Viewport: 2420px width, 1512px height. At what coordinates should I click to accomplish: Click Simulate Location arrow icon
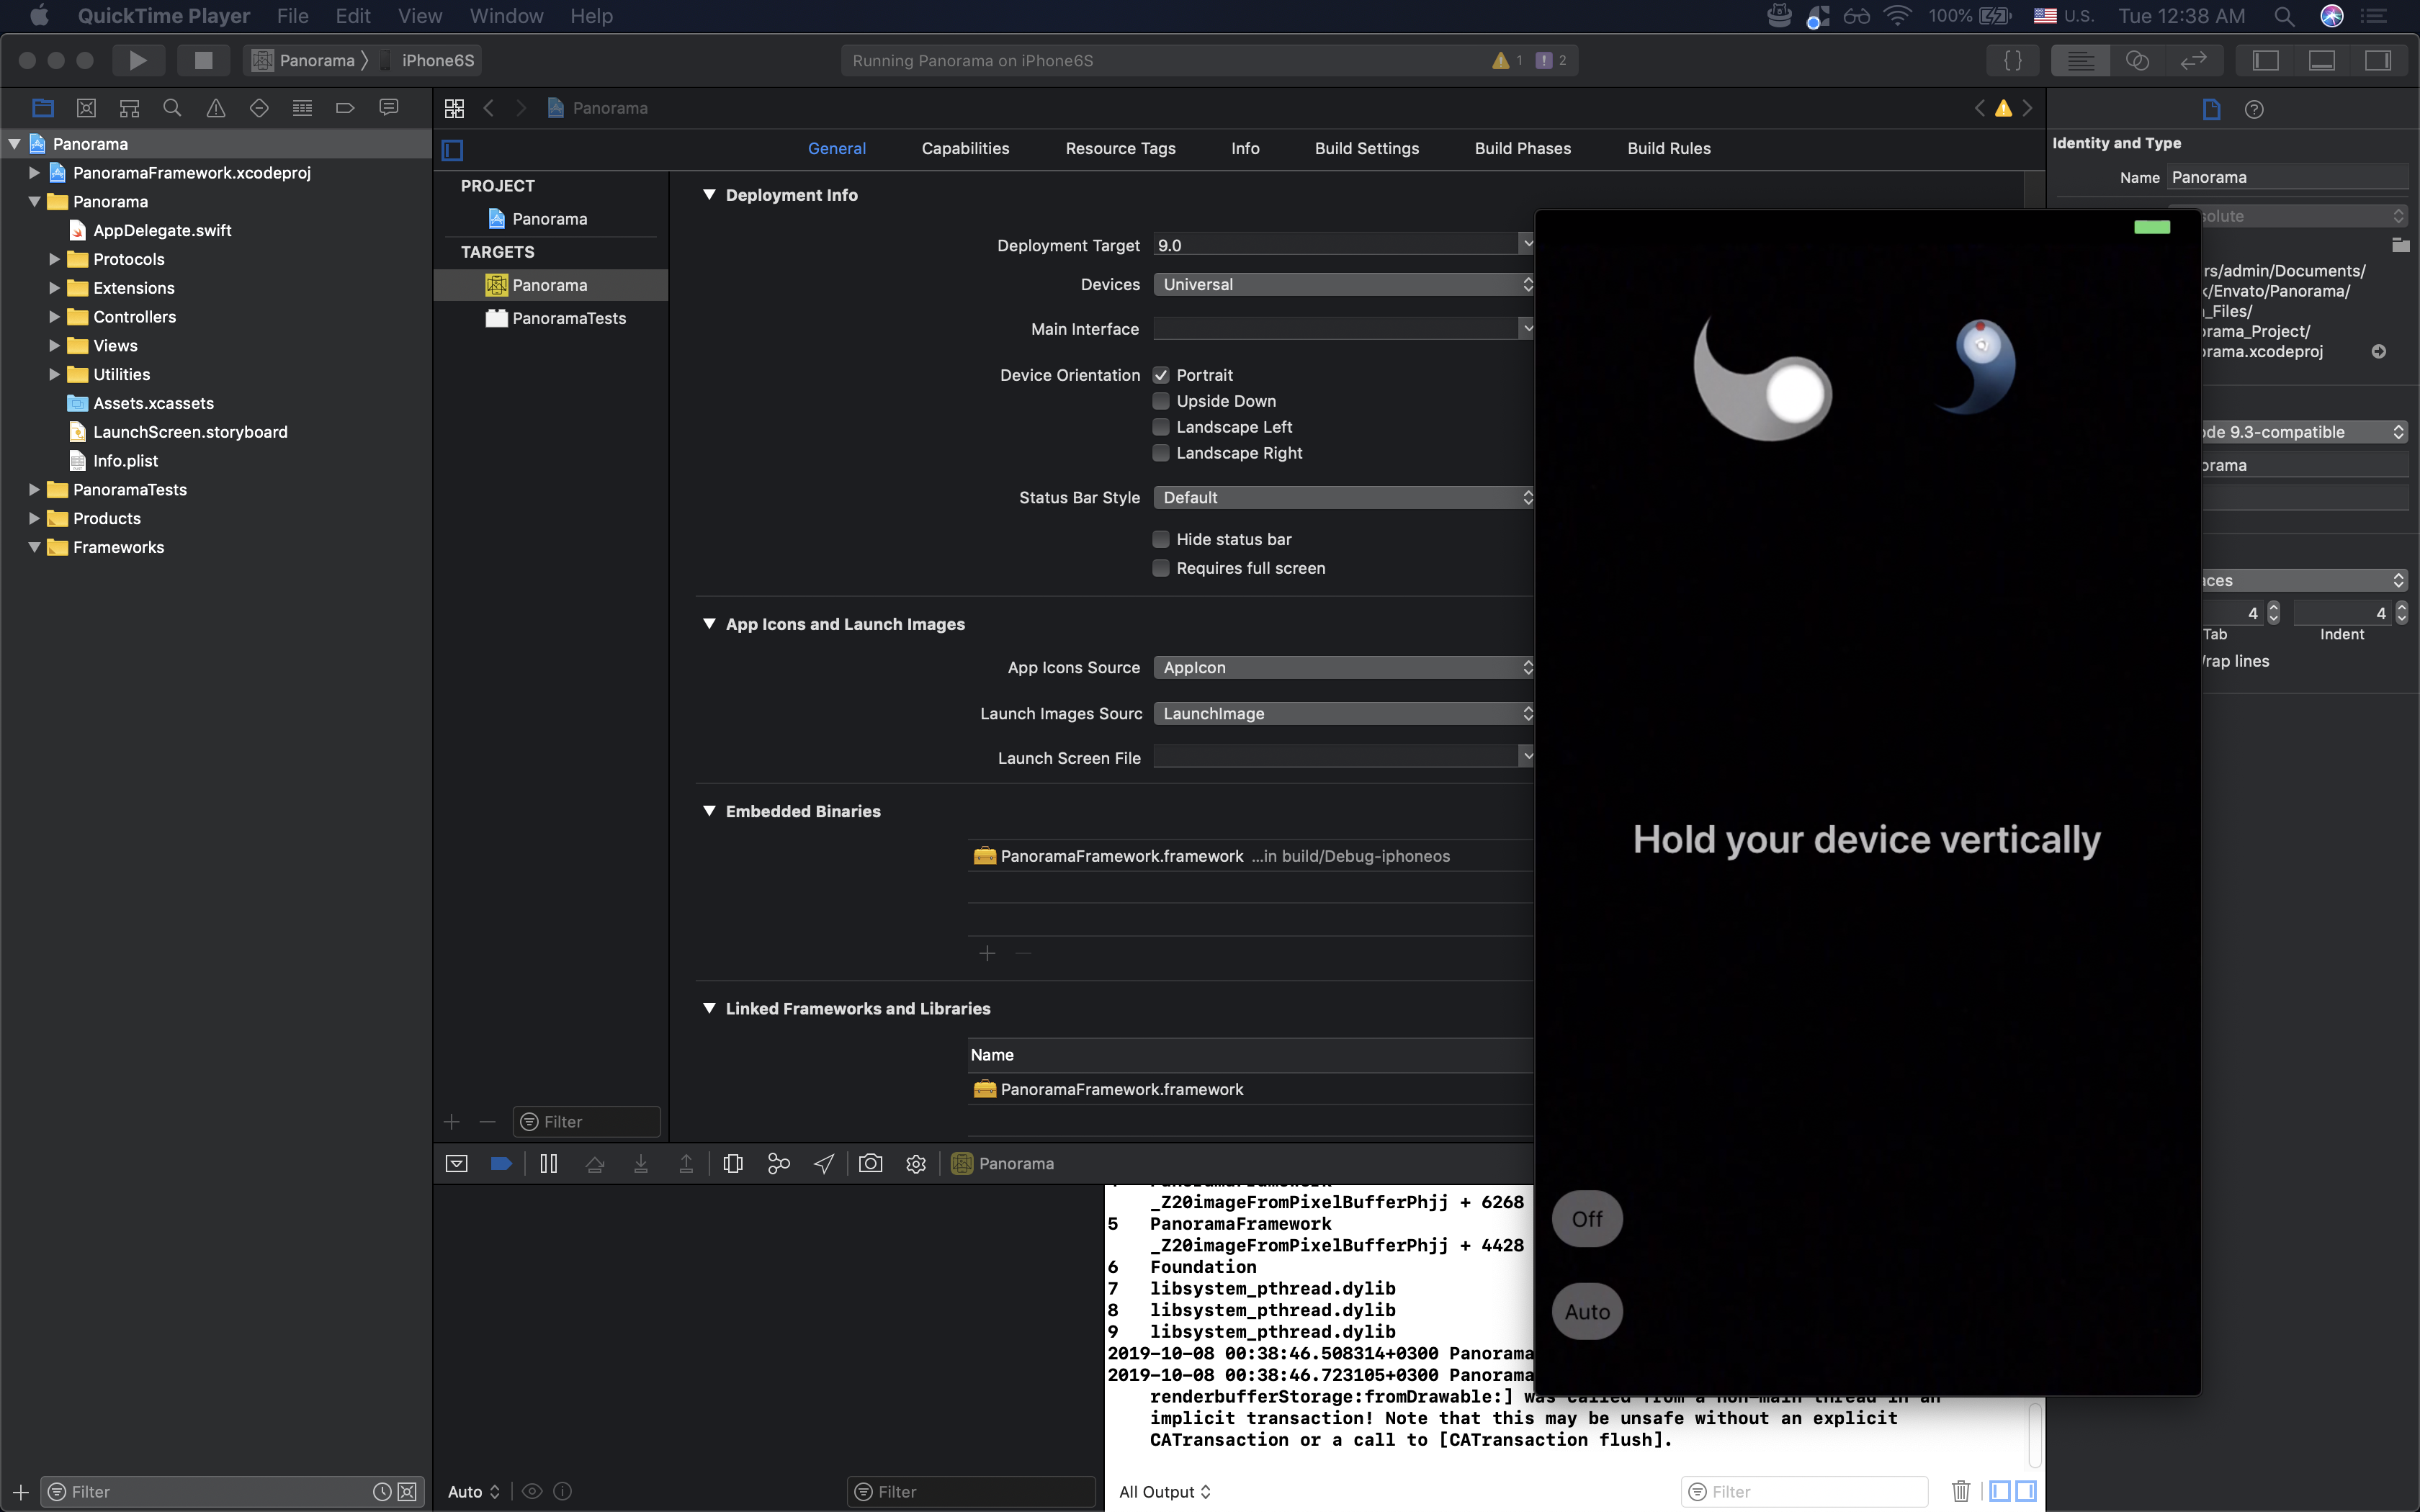click(x=824, y=1163)
